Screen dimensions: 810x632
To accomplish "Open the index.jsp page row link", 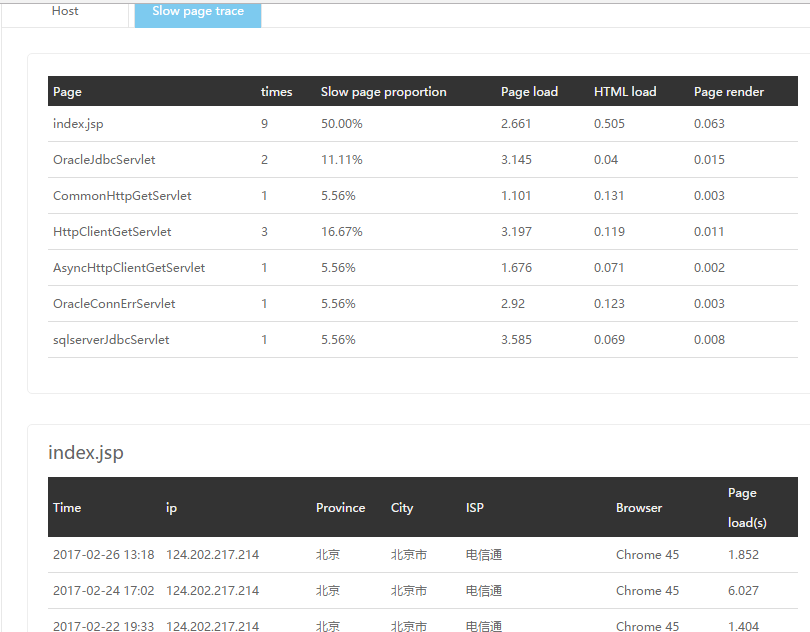I will pos(79,124).
